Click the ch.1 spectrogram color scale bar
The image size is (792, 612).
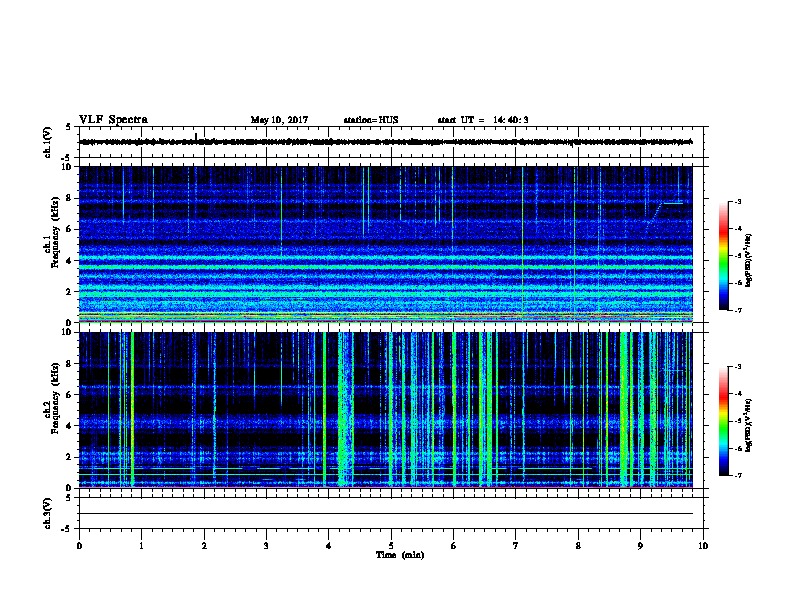(723, 256)
